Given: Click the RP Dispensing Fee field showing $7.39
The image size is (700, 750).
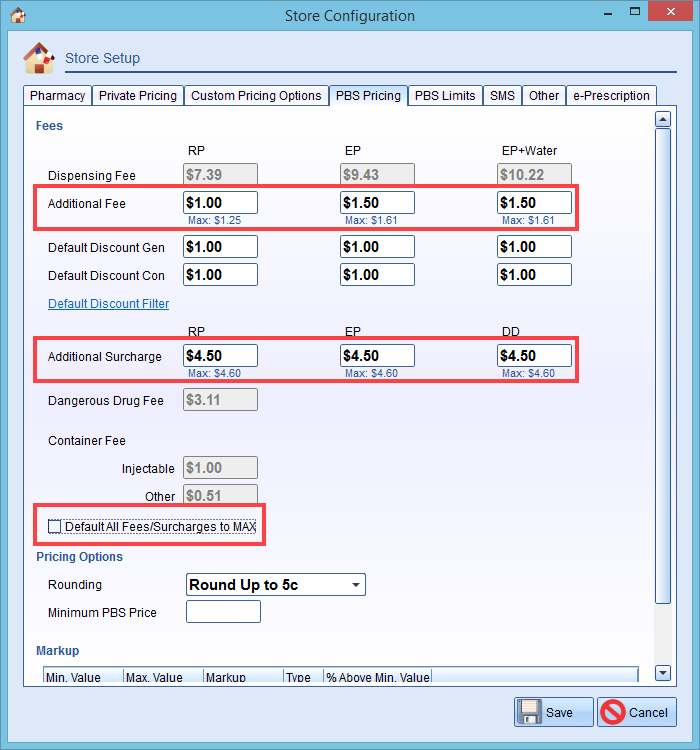Looking at the screenshot, I should click(x=220, y=174).
